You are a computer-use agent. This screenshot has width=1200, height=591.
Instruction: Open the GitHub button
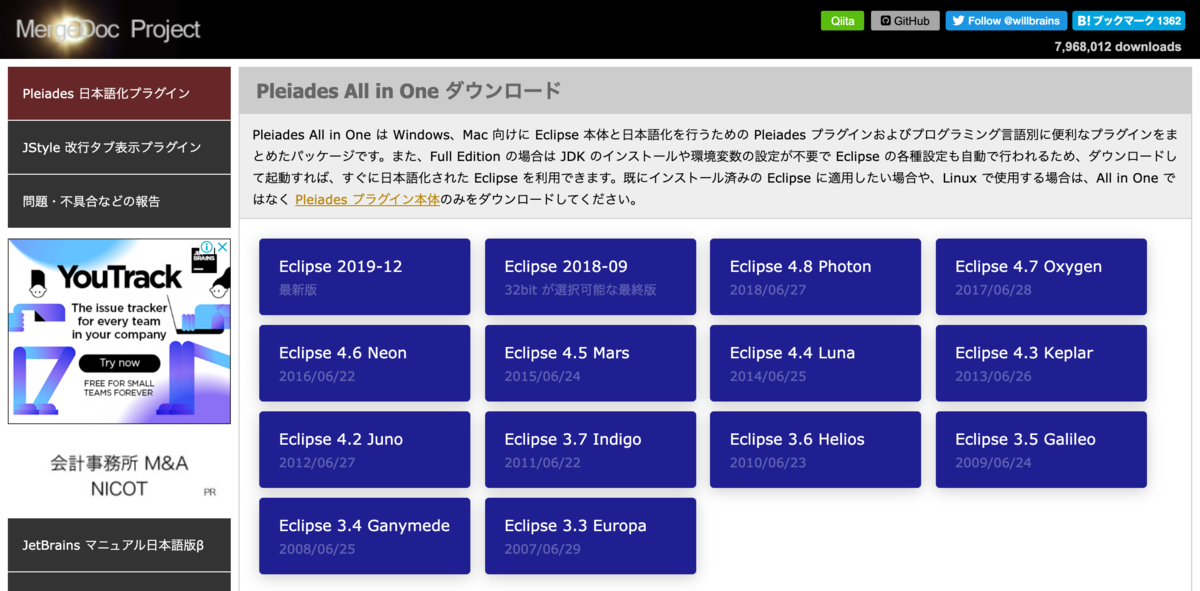point(905,20)
